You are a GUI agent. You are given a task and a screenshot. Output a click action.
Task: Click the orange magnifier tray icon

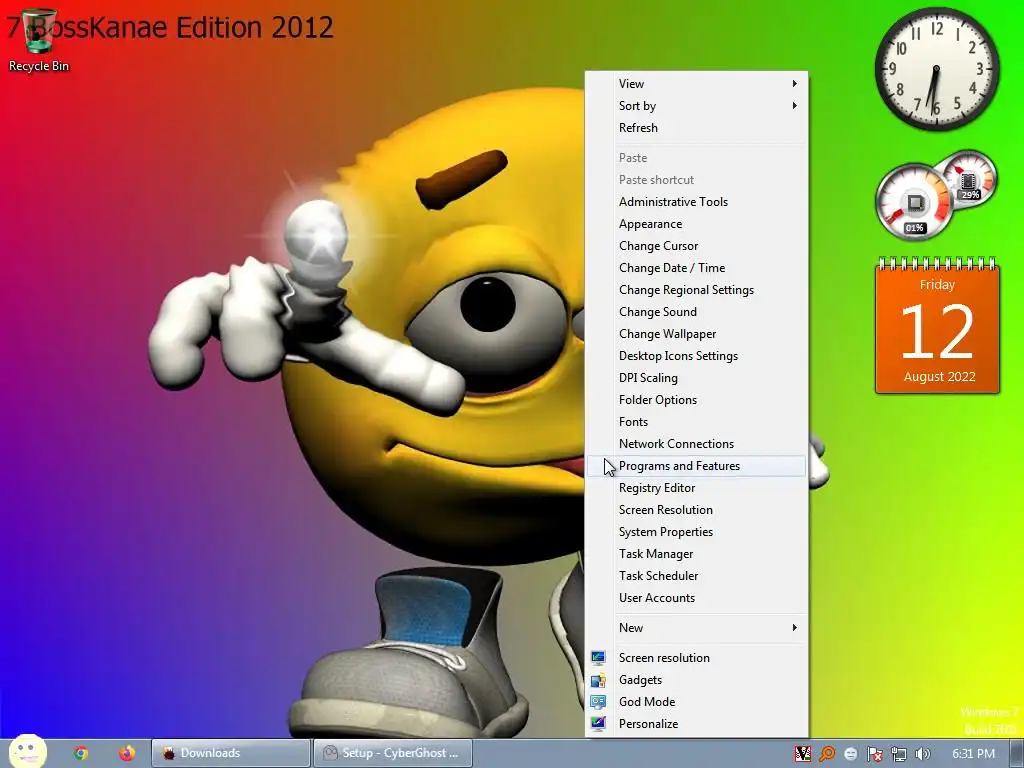pos(827,754)
